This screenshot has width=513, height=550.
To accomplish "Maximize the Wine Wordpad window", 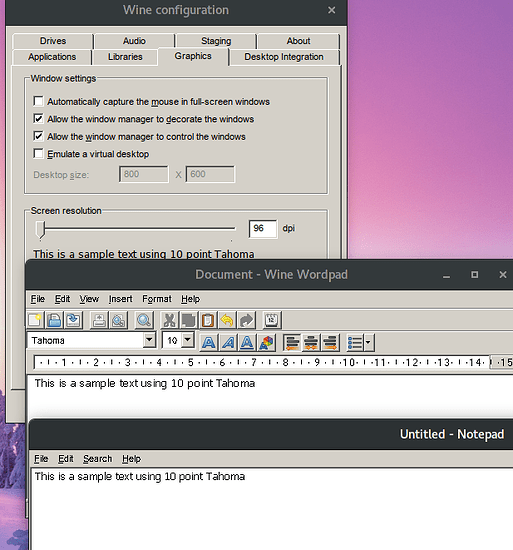I will 474,275.
